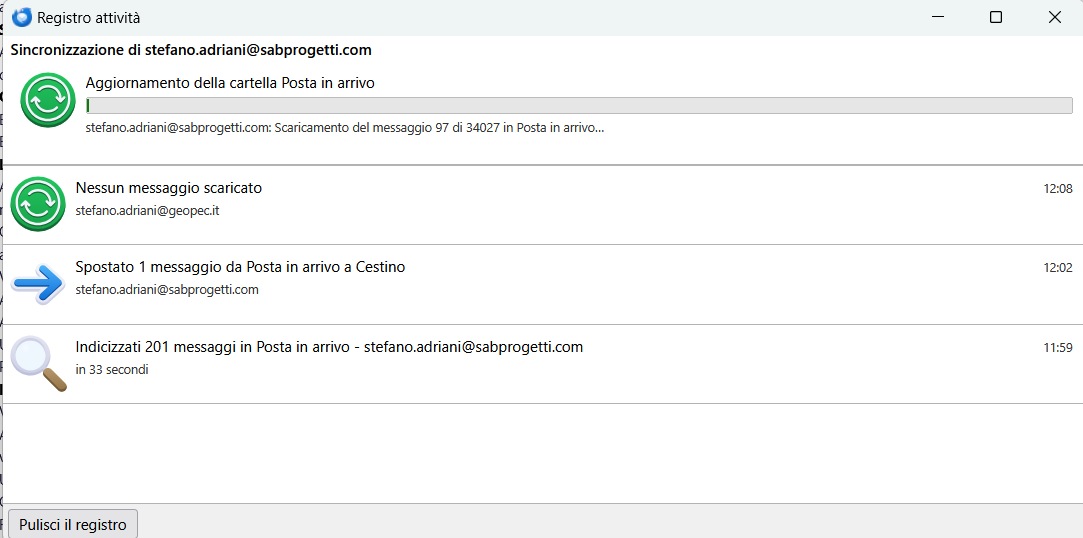The width and height of the screenshot is (1083, 538).
Task: Click the Thunderbird icon in the title bar
Action: click(21, 17)
